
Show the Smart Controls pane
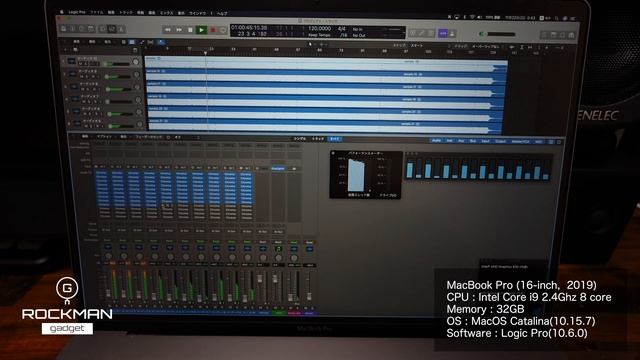pos(103,29)
